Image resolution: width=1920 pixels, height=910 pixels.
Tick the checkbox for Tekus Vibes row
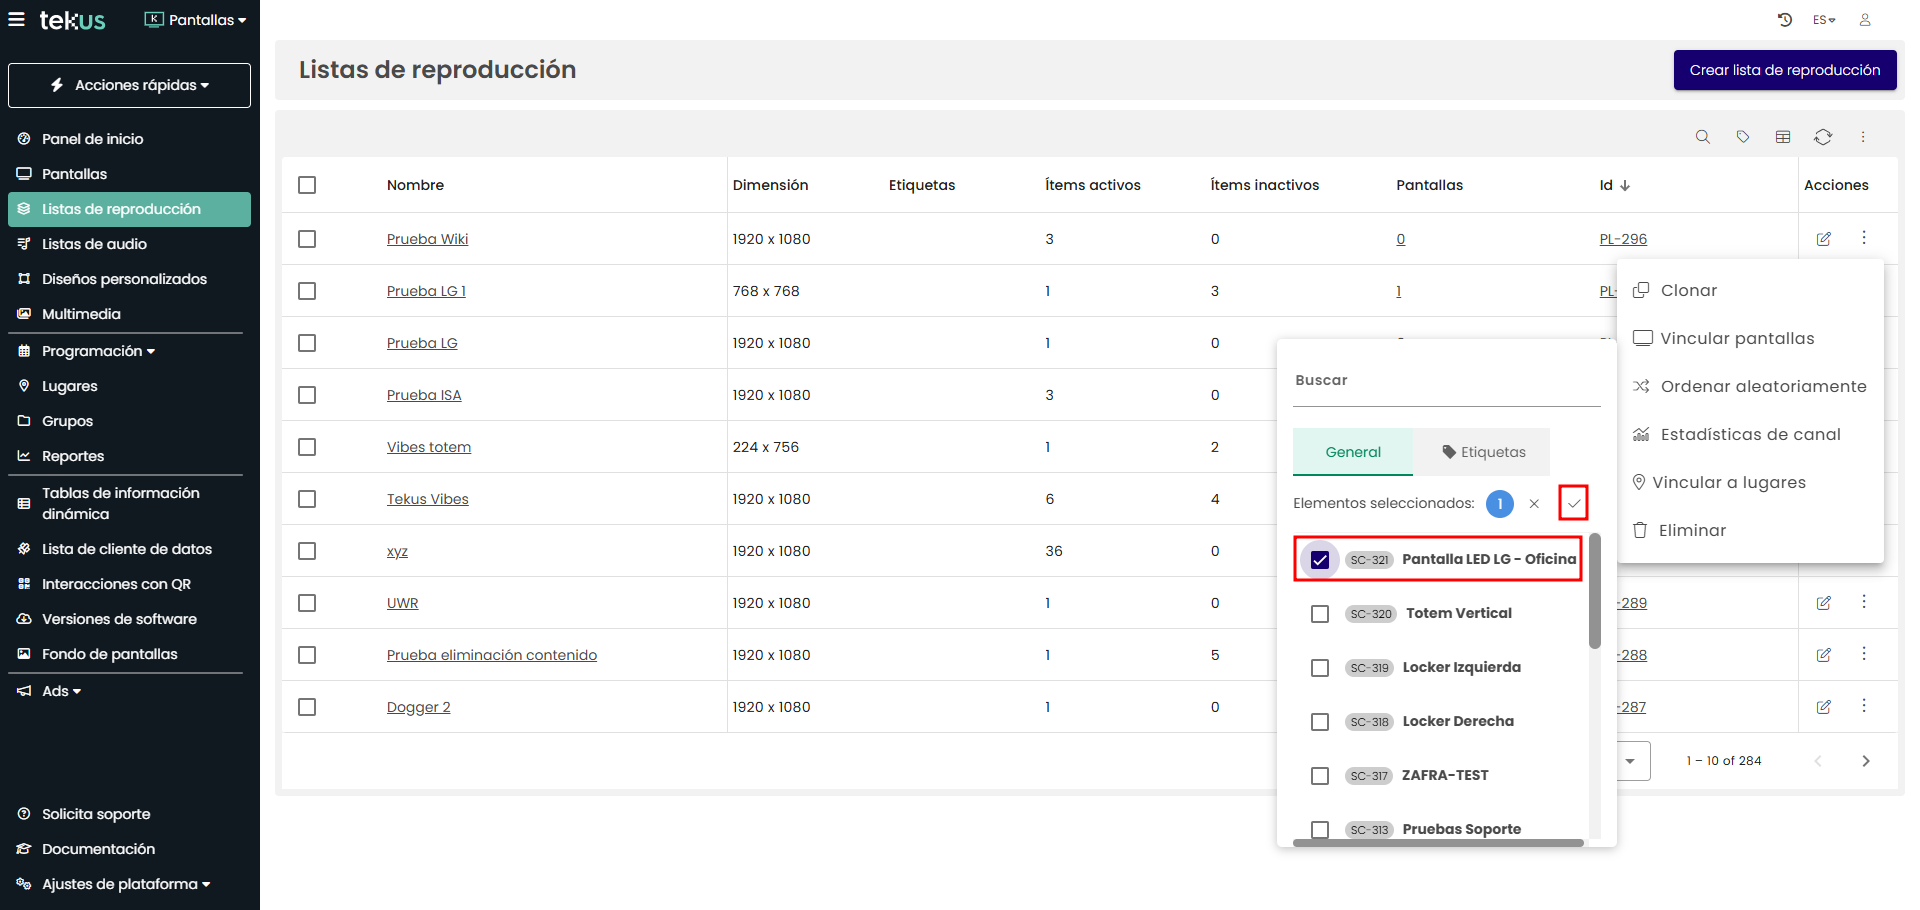pyautogui.click(x=307, y=499)
